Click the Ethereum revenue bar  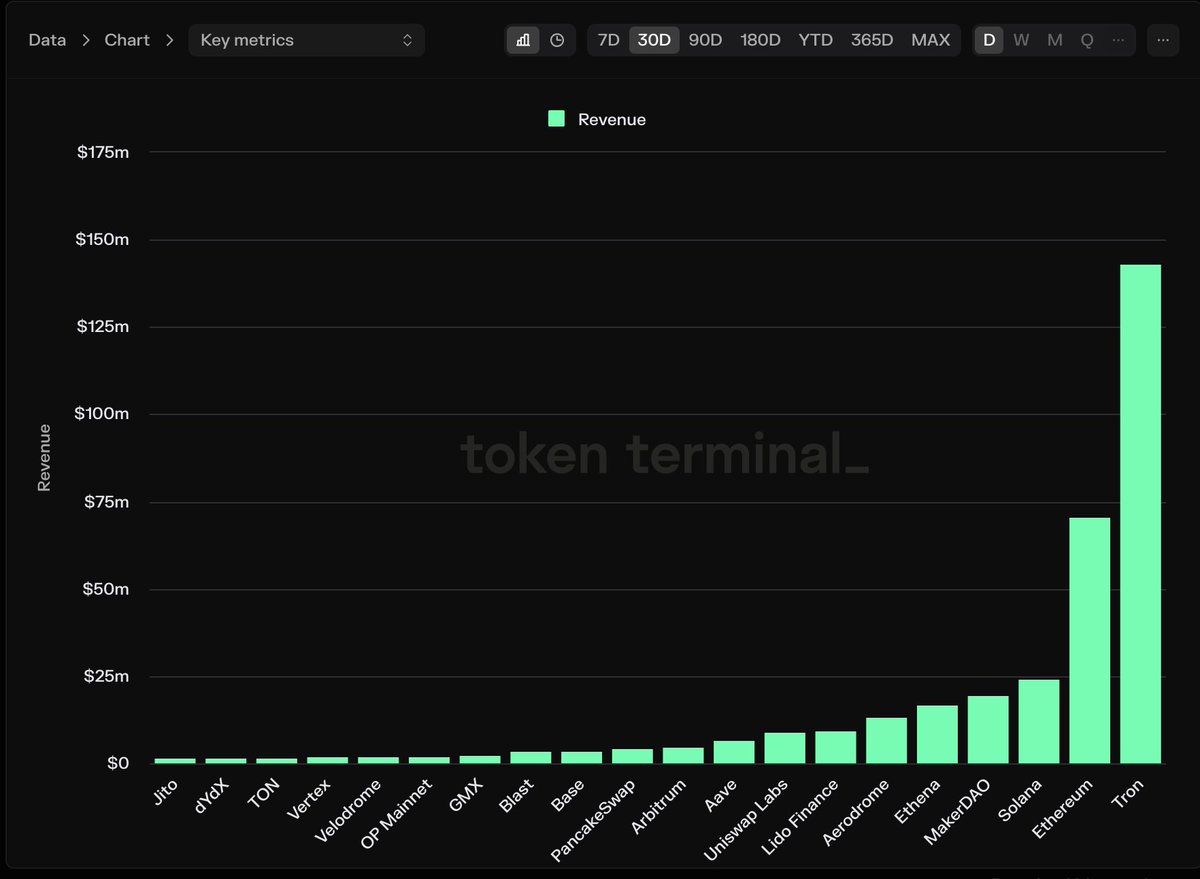1090,640
